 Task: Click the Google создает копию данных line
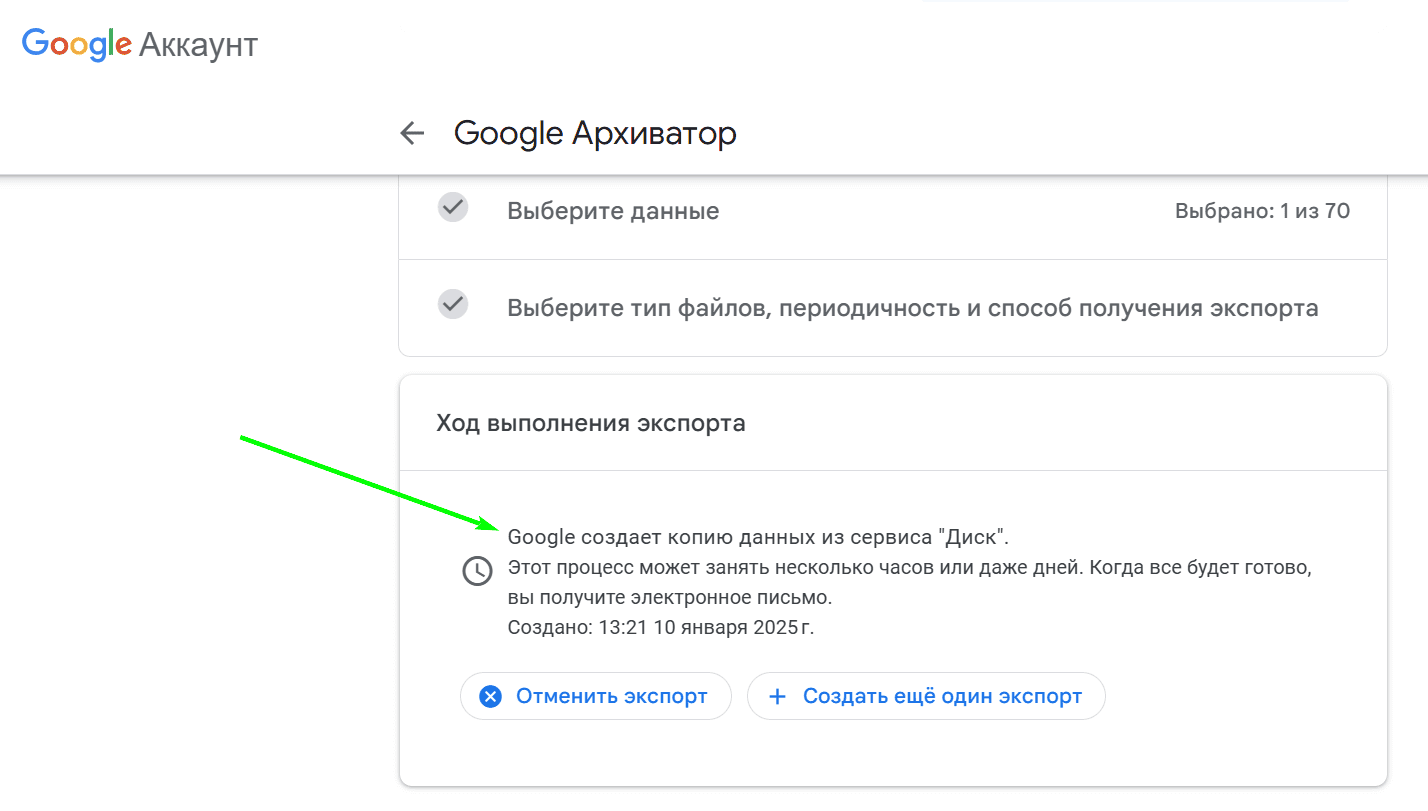click(759, 537)
